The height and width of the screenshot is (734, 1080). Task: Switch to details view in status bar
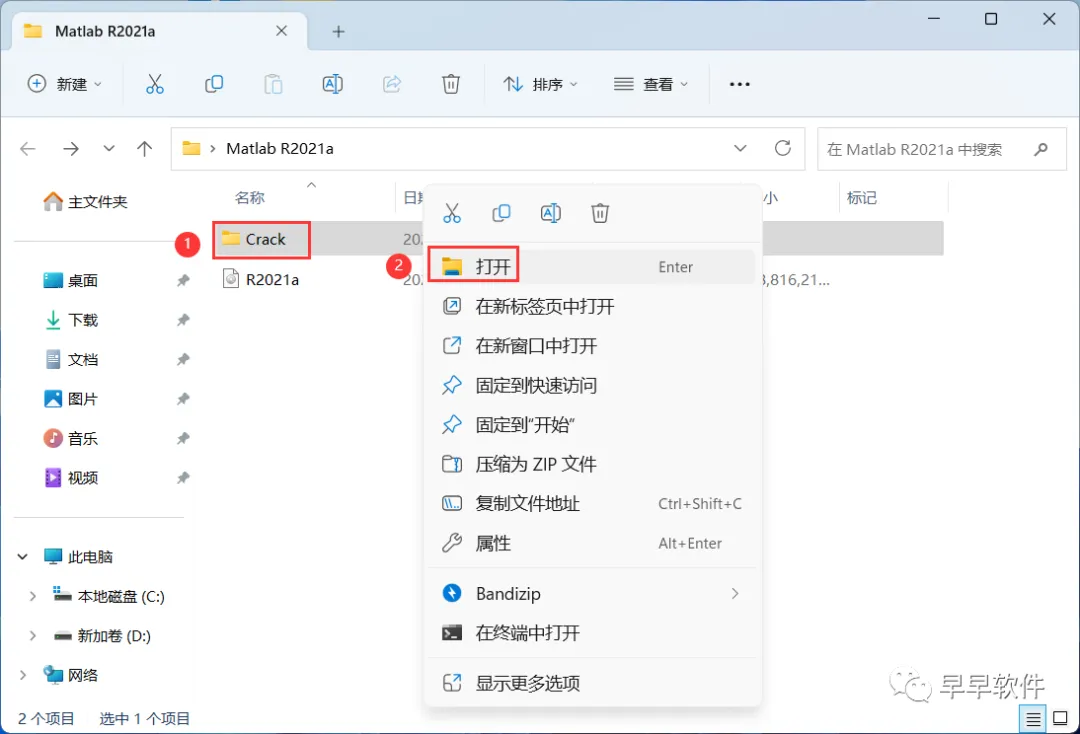pyautogui.click(x=1032, y=720)
